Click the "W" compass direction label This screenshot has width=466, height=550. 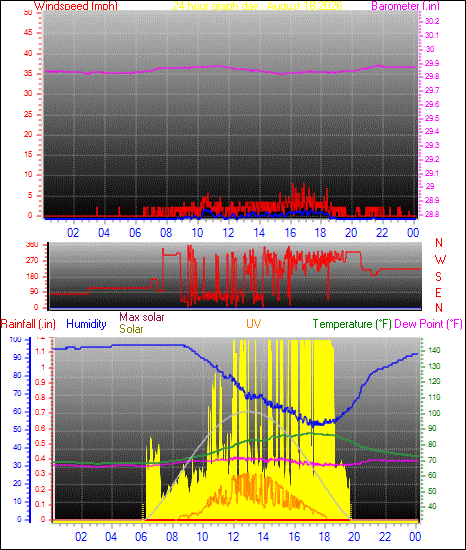[440, 260]
